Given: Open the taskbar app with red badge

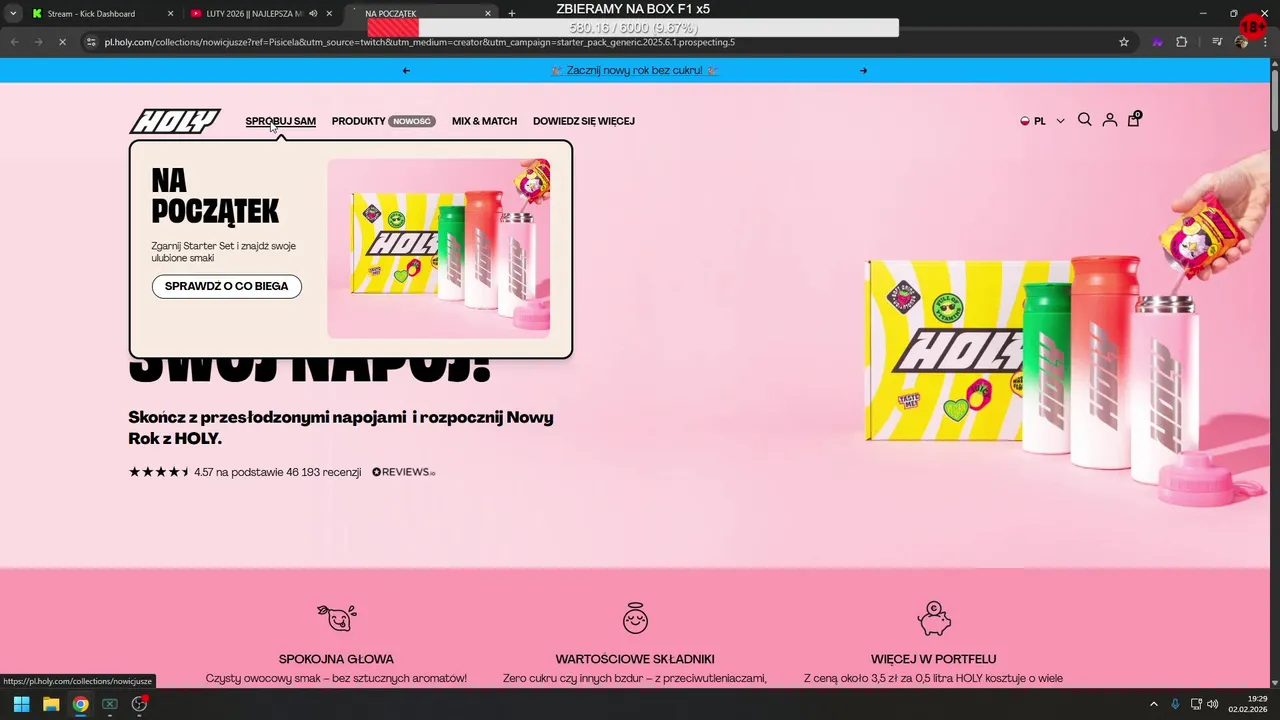Looking at the screenshot, I should 139,704.
